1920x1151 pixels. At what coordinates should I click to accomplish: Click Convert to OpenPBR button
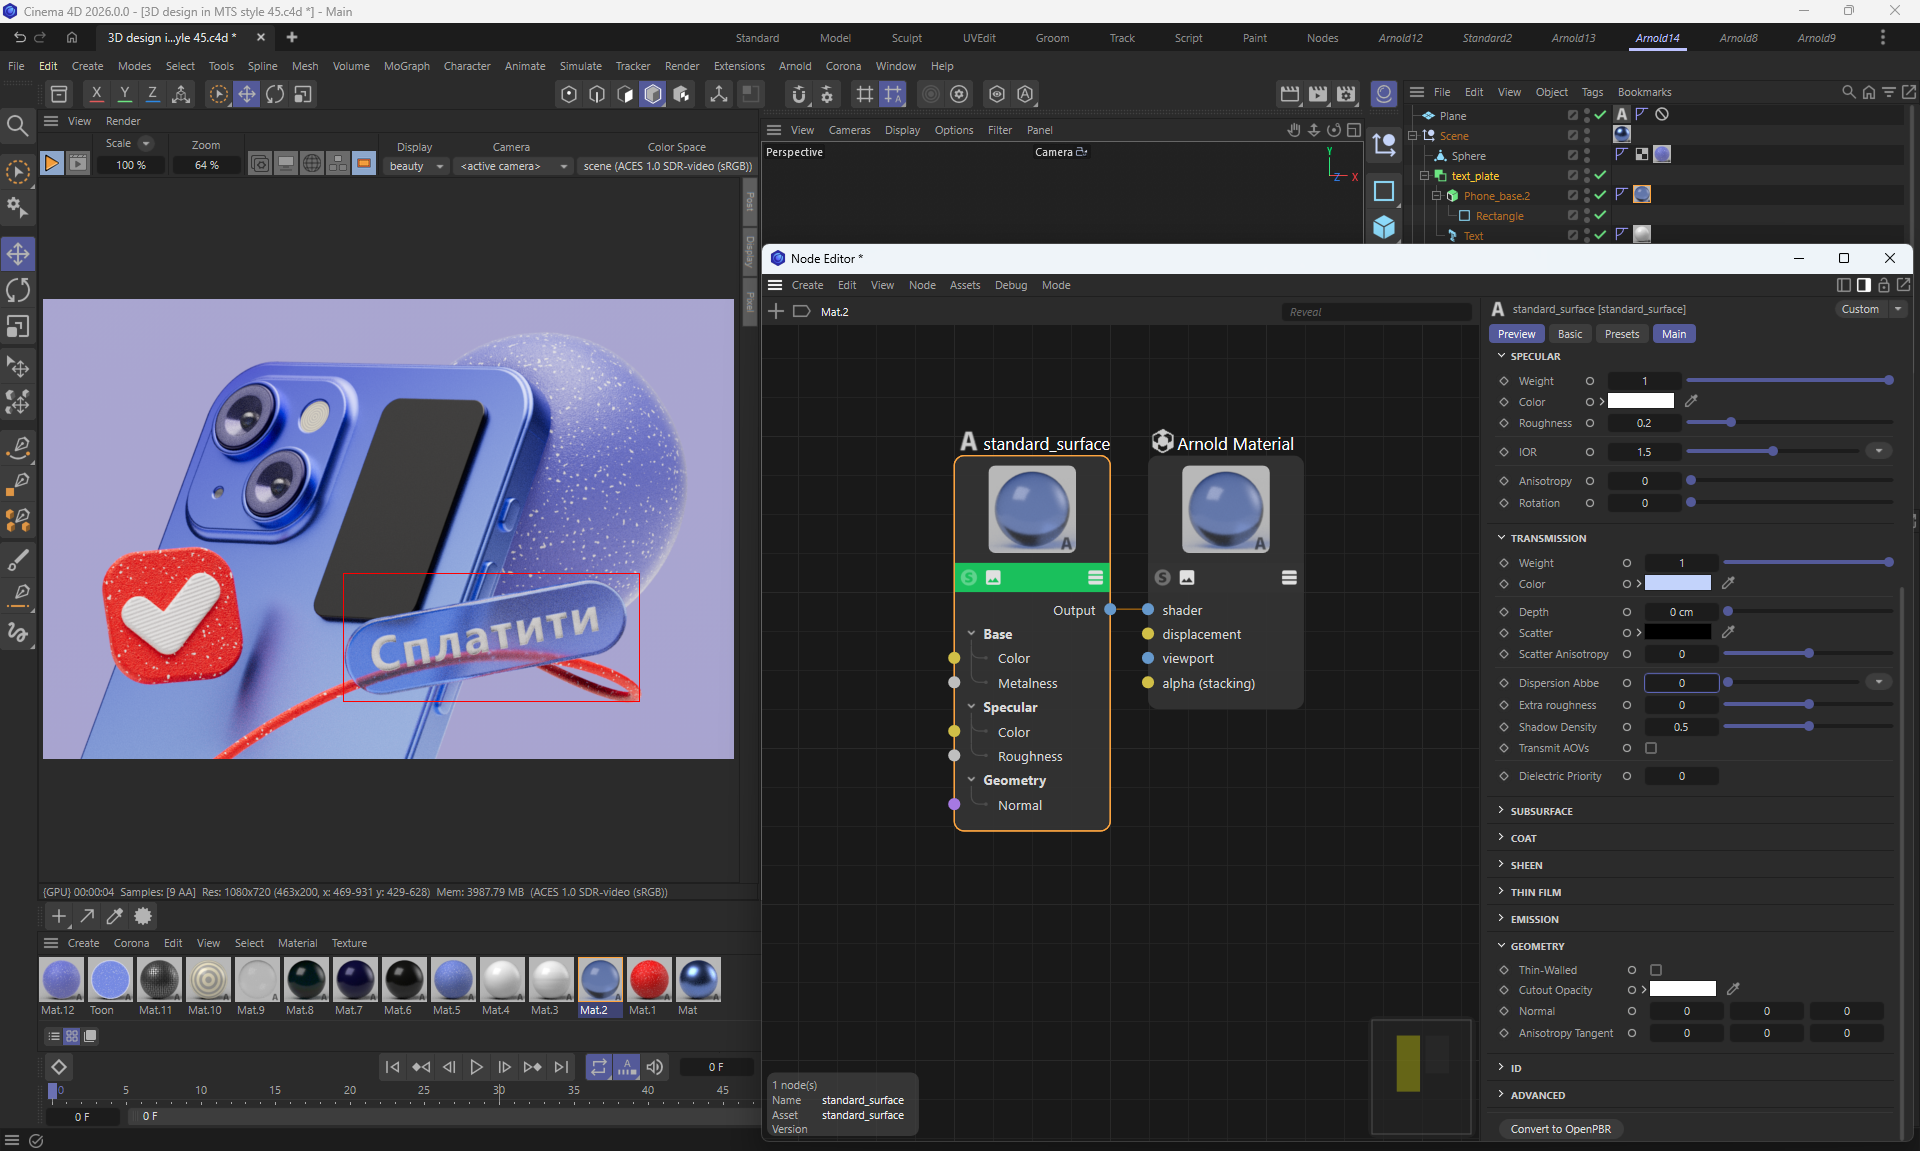tap(1560, 1129)
